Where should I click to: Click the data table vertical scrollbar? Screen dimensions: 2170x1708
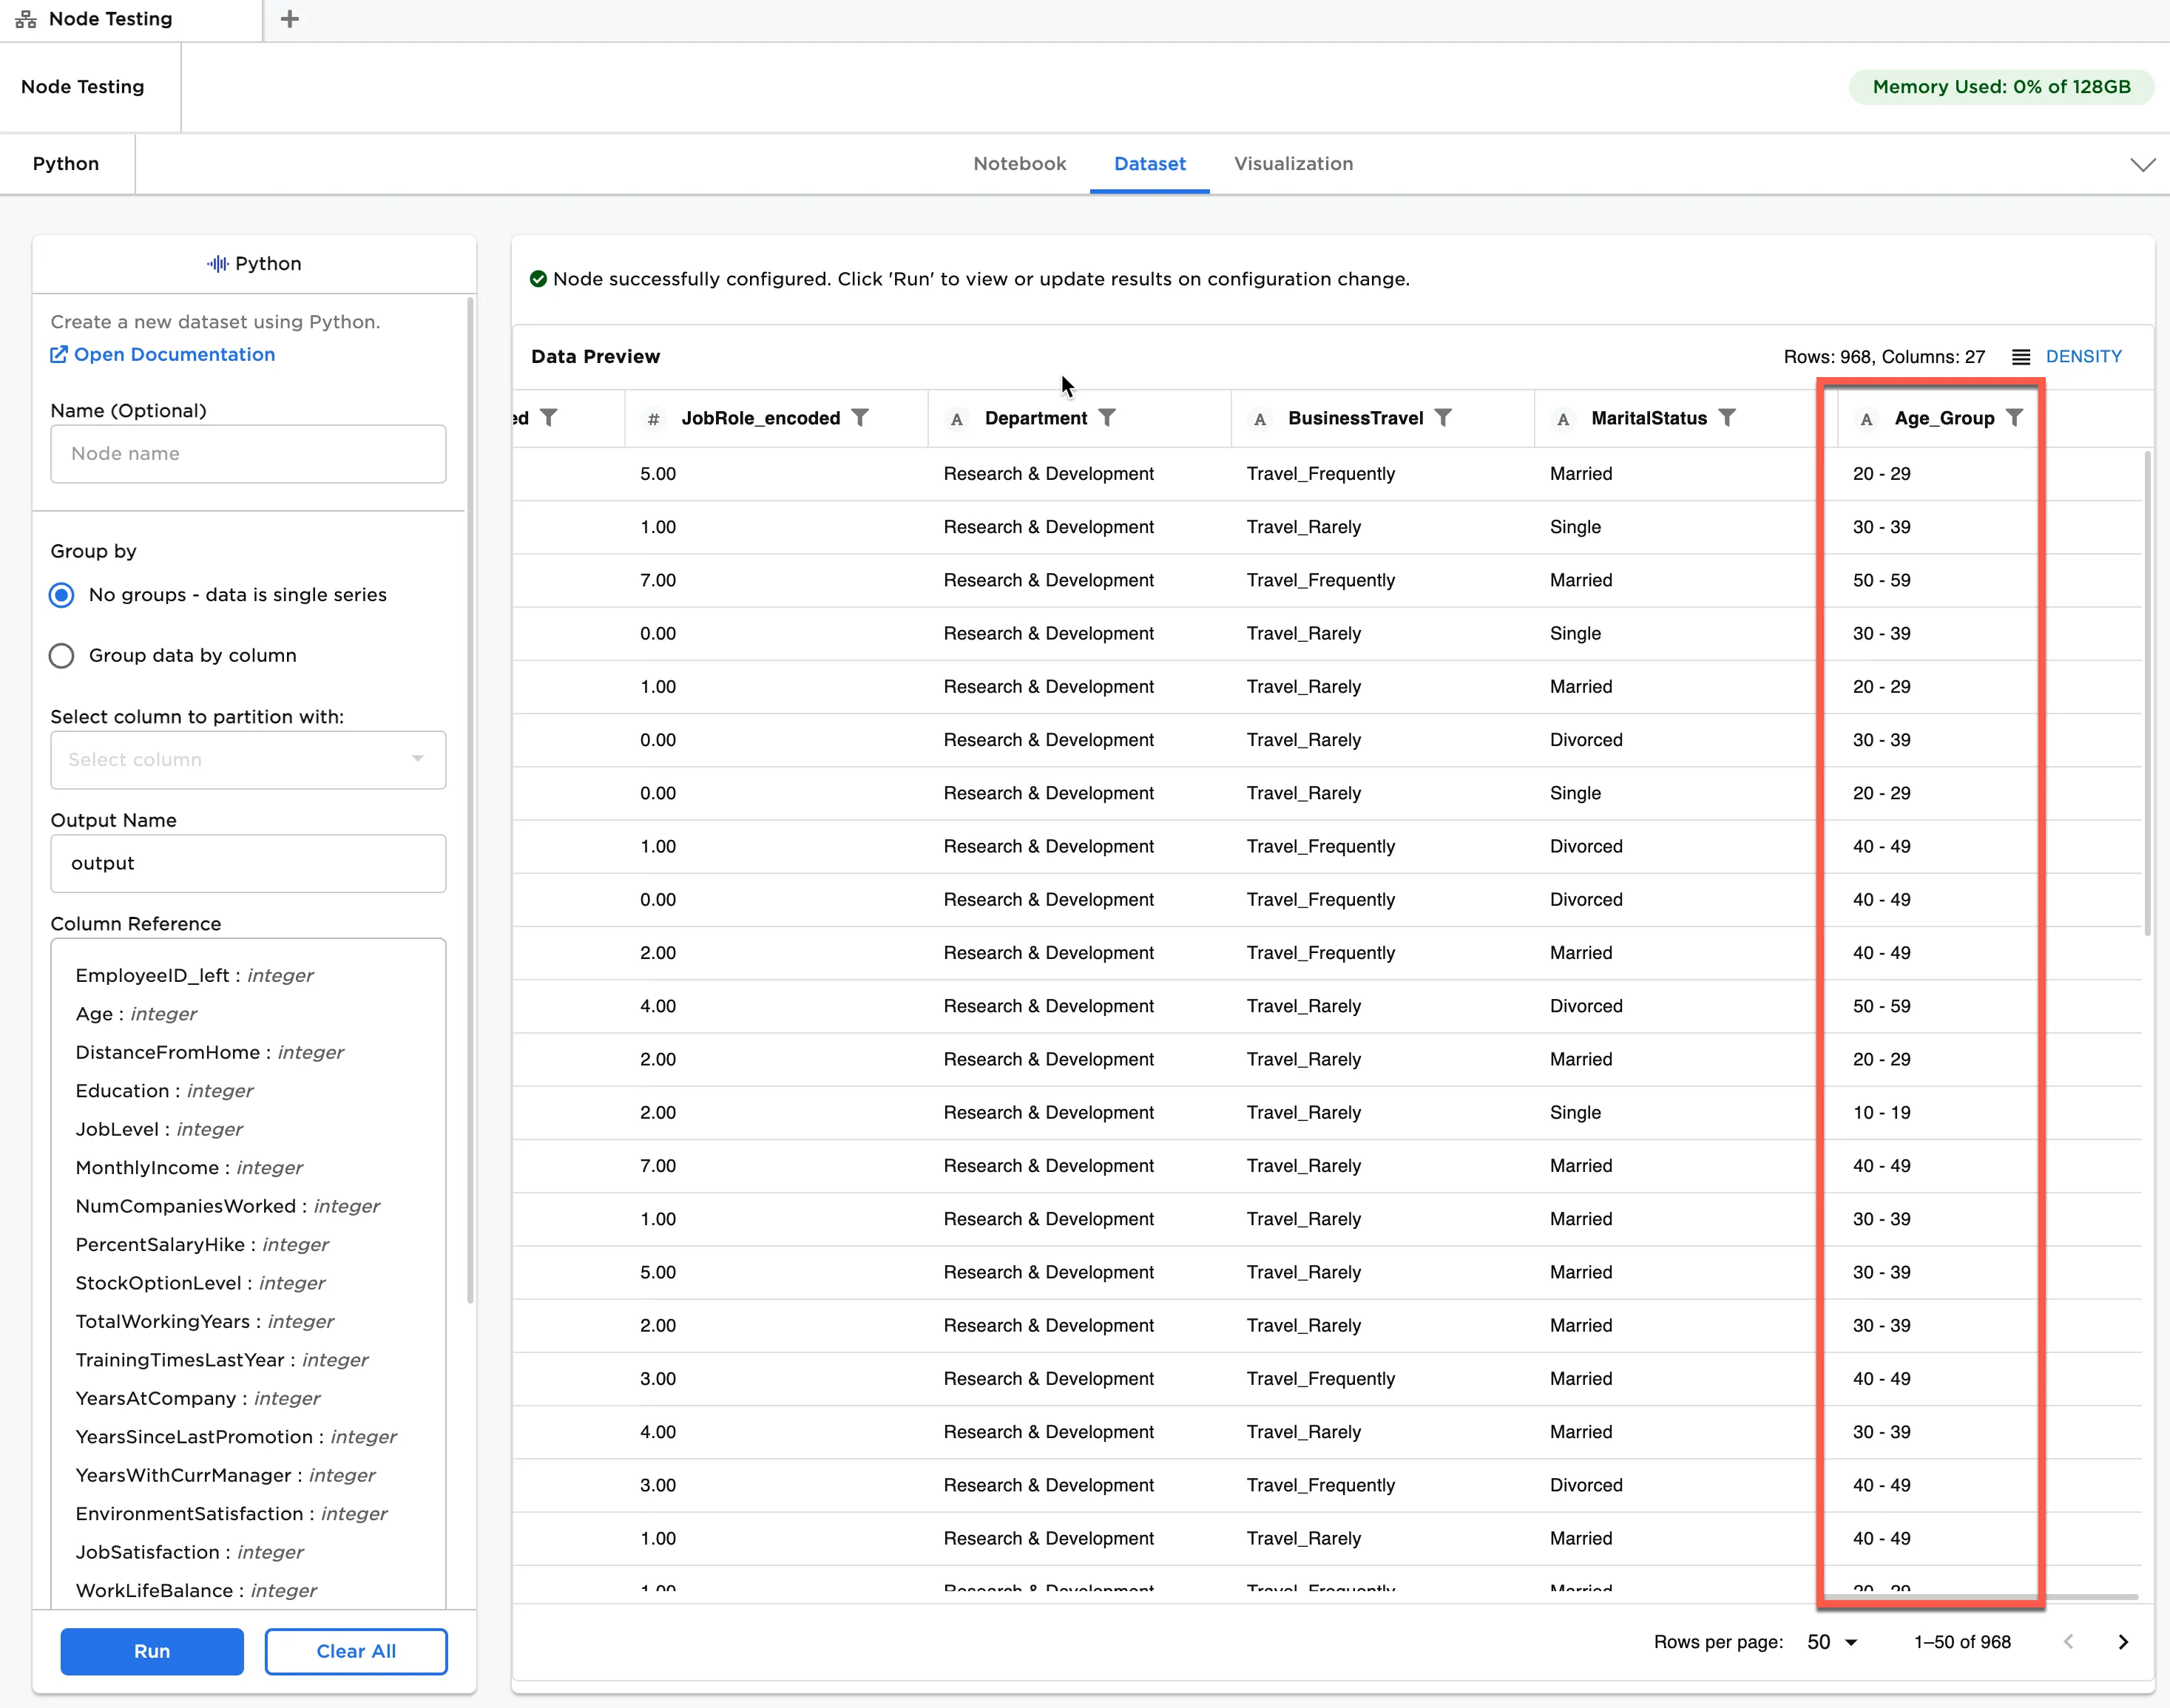[x=2147, y=690]
